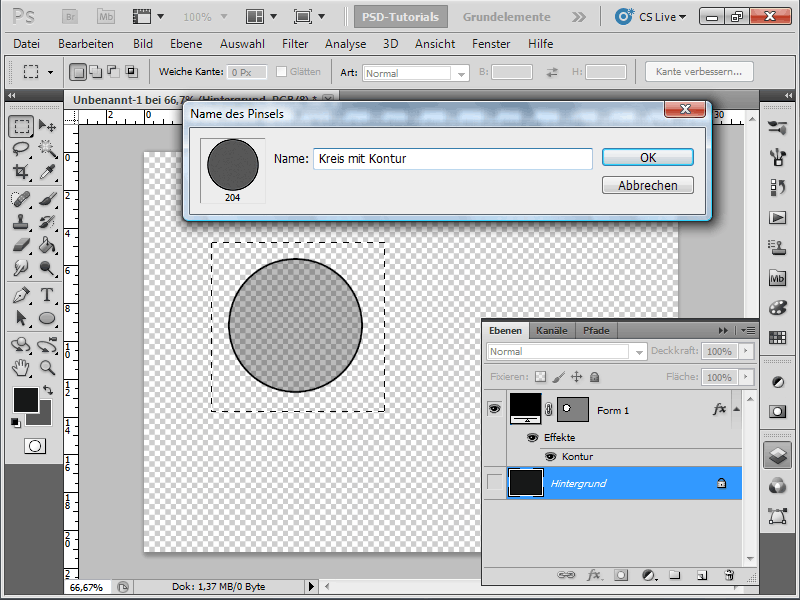The width and height of the screenshot is (800, 600).
Task: Choose Intersect with Selection mode
Action: (132, 72)
